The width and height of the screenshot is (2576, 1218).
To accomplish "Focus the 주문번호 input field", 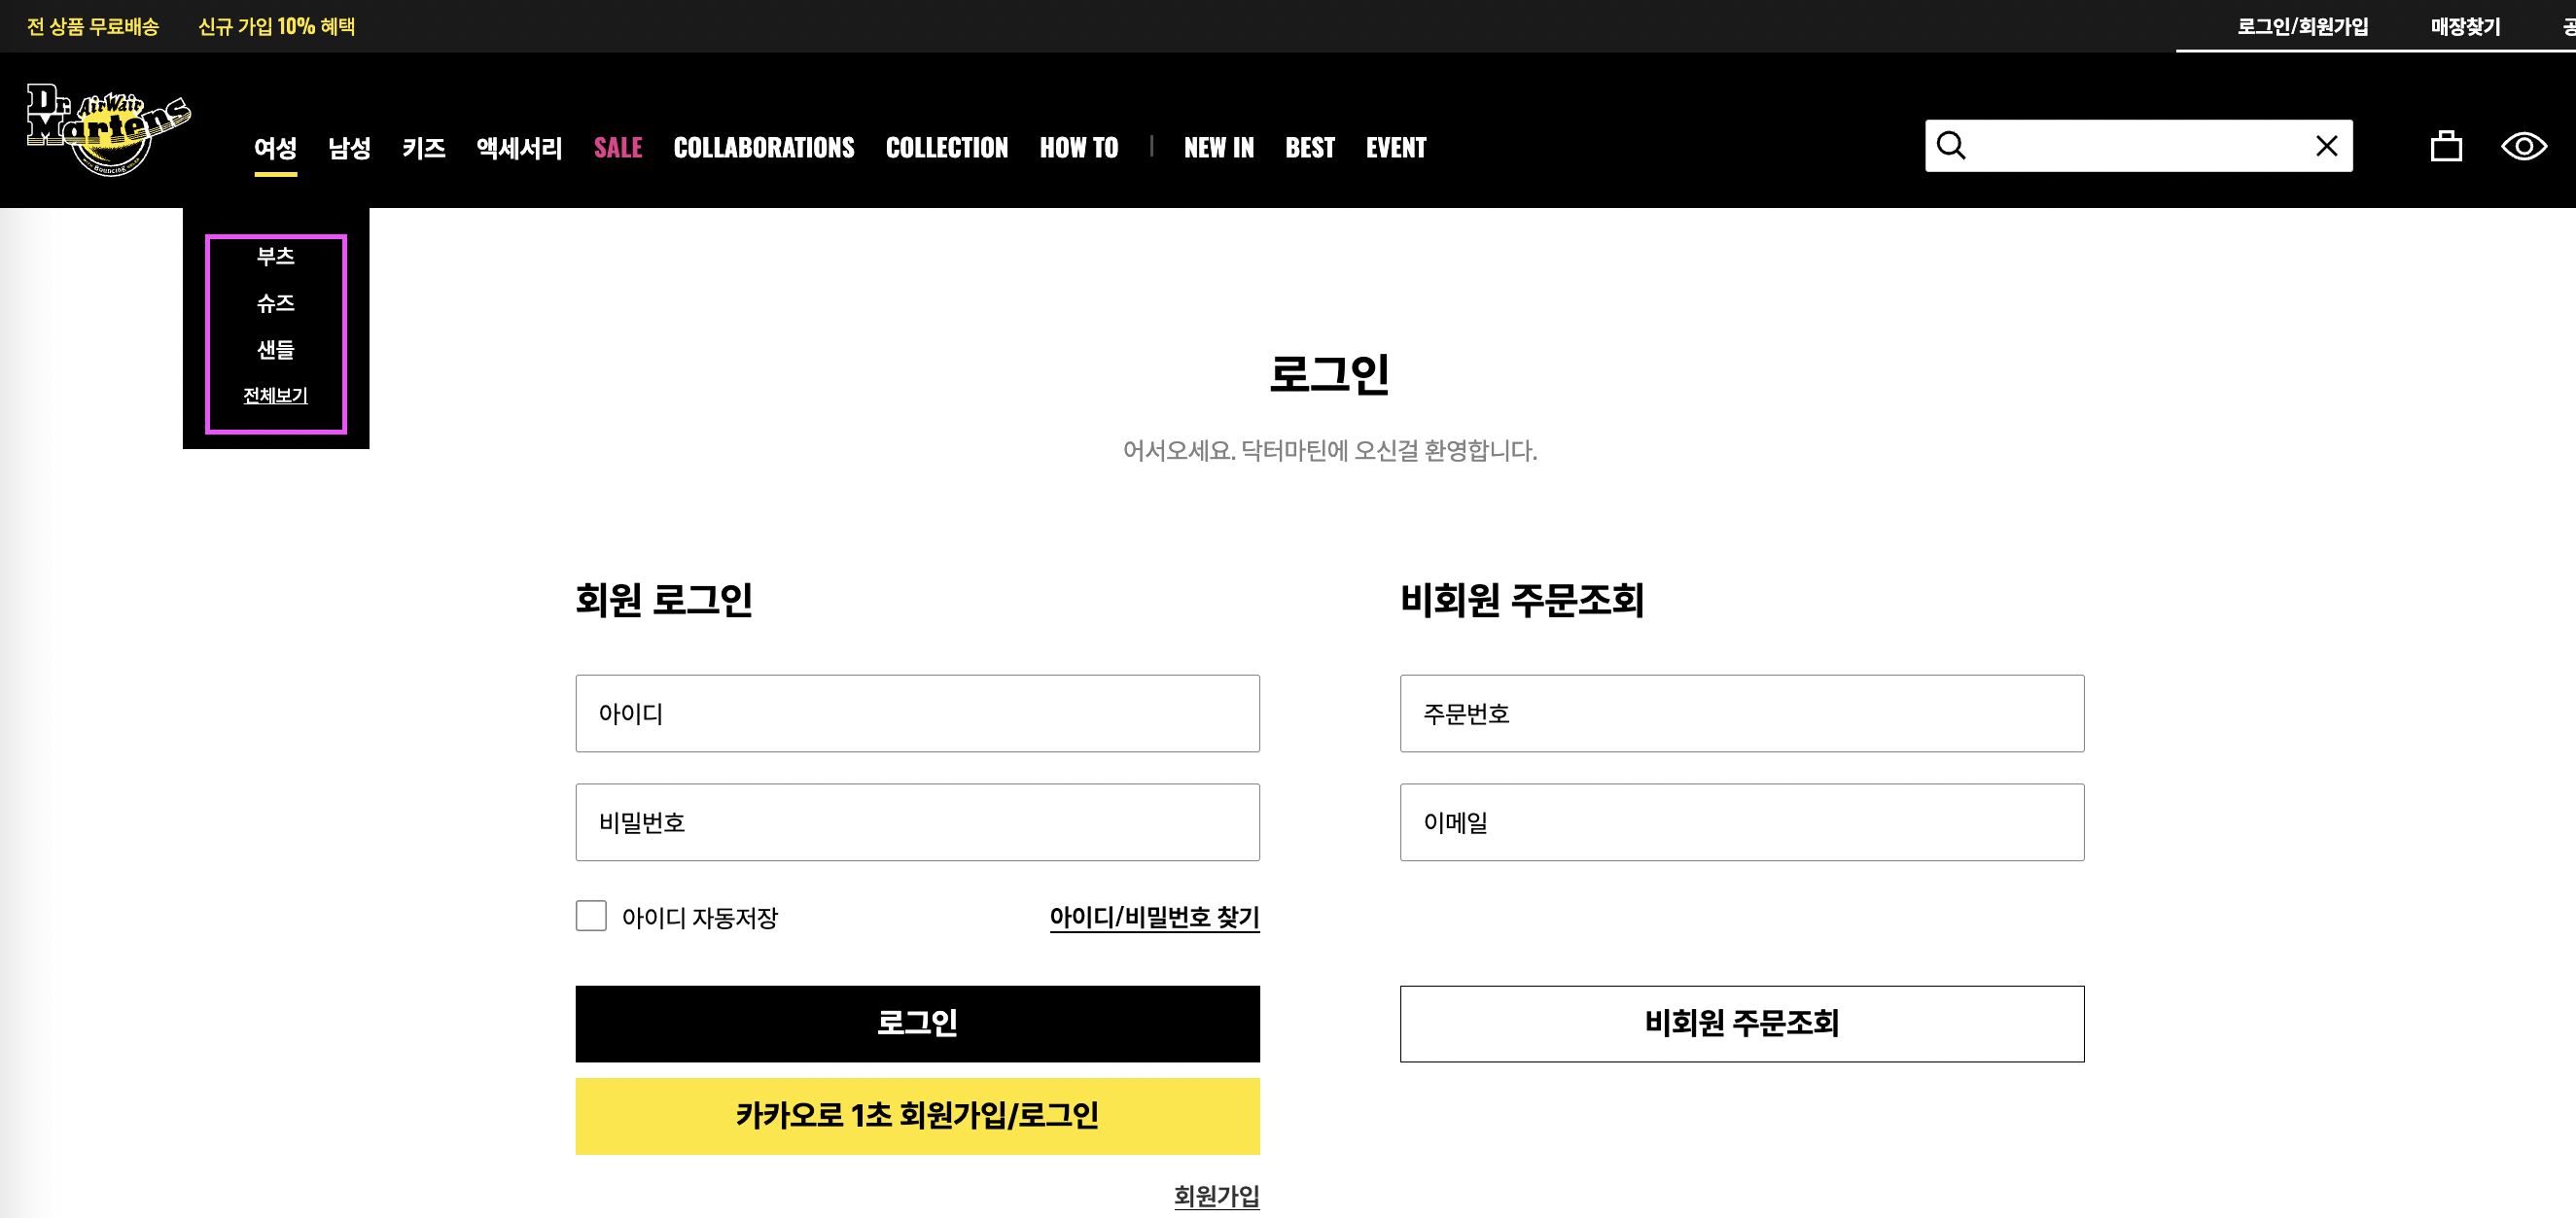I will pos(1741,713).
